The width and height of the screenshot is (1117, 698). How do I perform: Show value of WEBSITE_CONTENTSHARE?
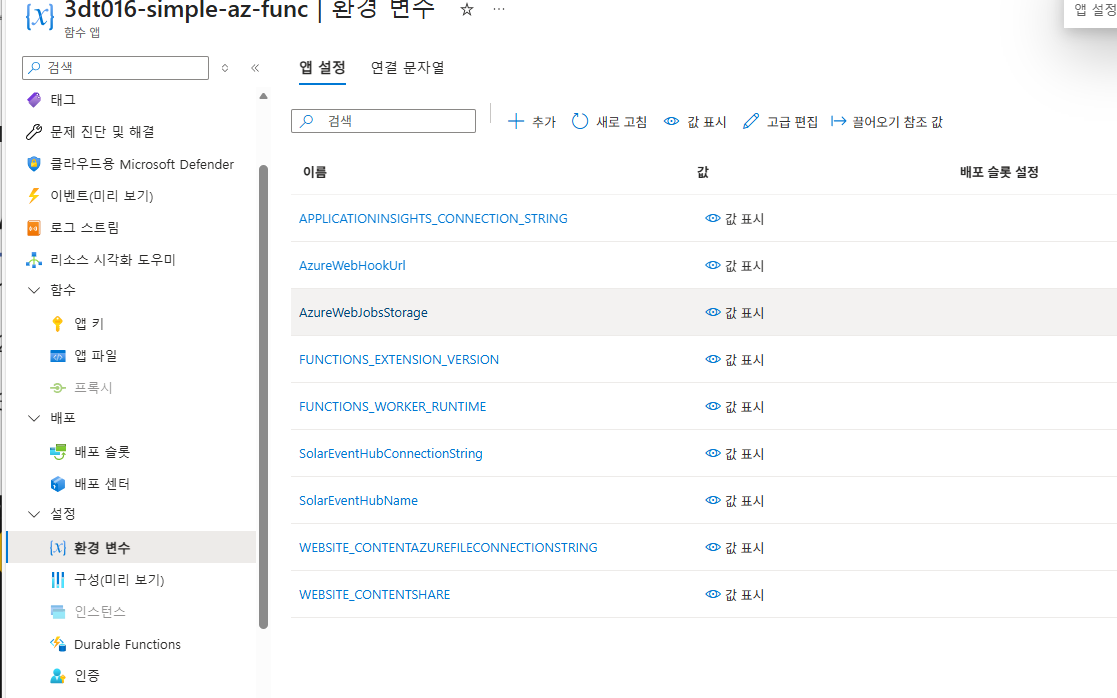[x=734, y=595]
